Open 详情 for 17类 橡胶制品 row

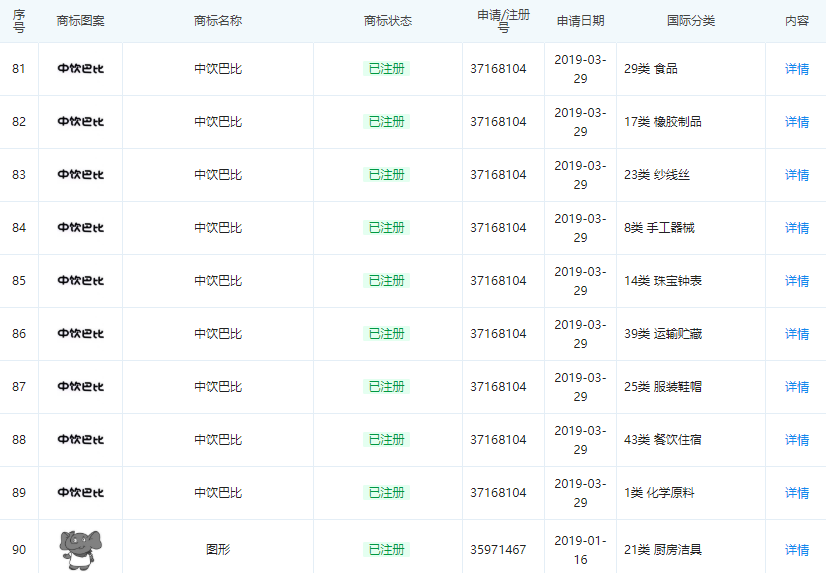click(x=796, y=122)
